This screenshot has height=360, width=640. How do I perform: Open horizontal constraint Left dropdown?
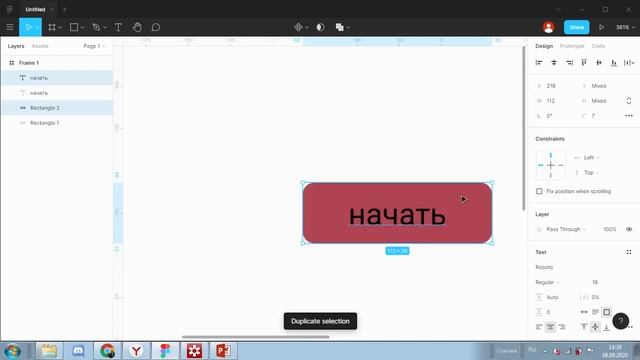coord(592,158)
